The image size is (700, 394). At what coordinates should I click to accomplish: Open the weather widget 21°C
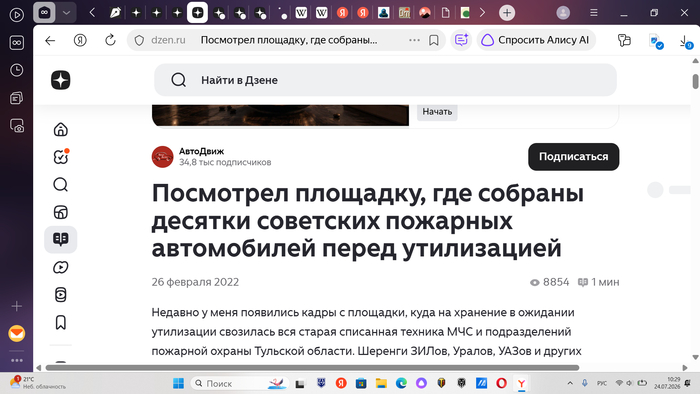click(x=38, y=383)
